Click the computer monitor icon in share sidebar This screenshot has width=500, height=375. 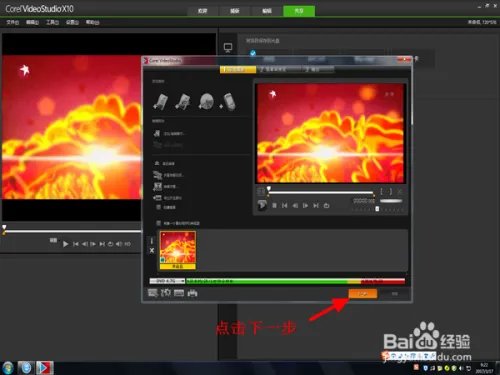click(228, 48)
